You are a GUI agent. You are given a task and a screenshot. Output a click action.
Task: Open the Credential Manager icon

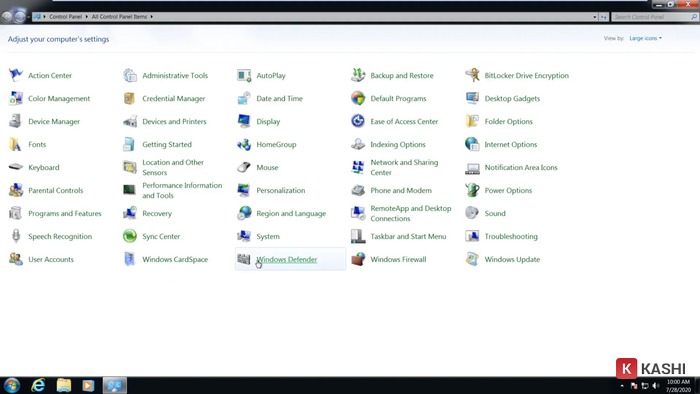coord(130,98)
